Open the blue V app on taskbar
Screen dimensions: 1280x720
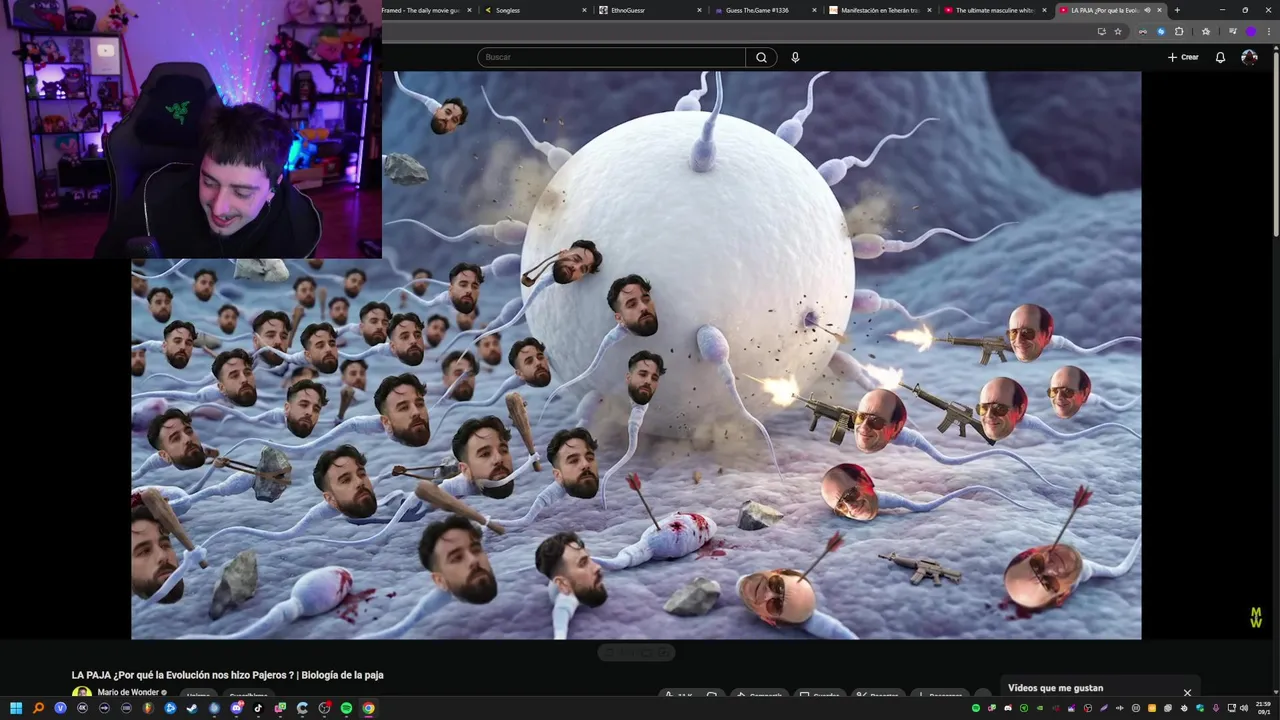click(60, 708)
